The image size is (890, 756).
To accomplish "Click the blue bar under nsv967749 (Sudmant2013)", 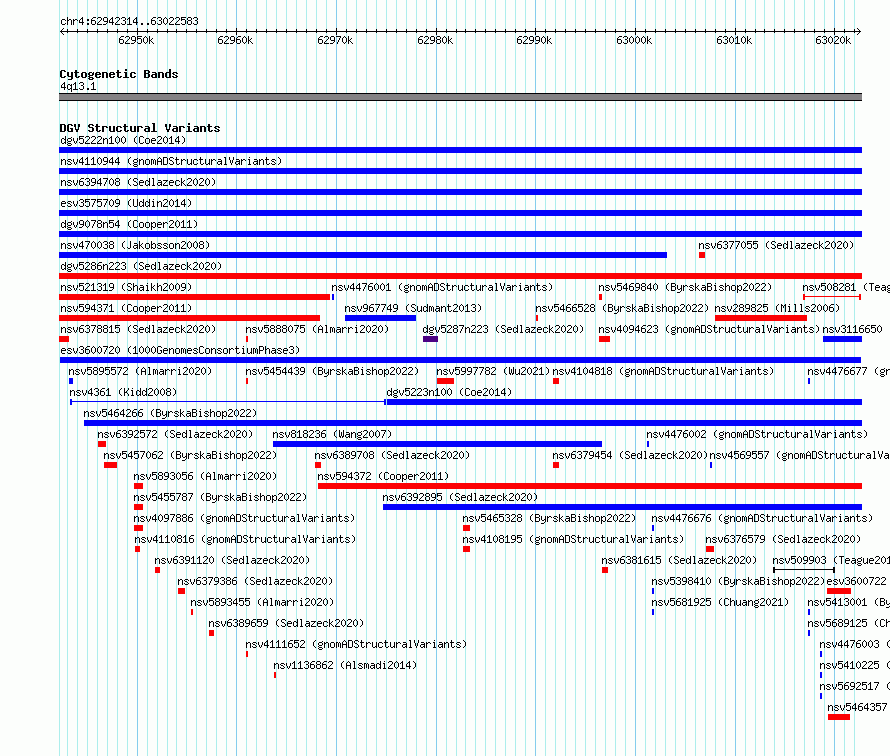I will (380, 318).
